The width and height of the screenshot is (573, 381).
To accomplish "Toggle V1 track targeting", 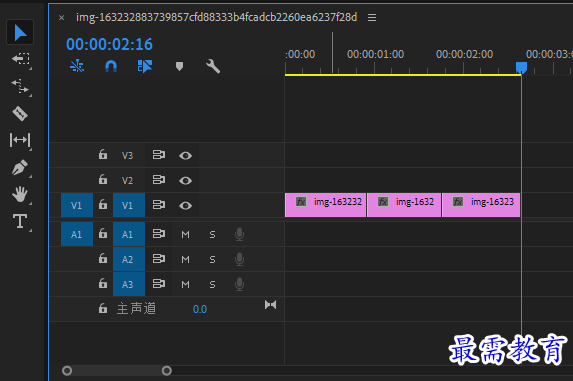I will [129, 205].
